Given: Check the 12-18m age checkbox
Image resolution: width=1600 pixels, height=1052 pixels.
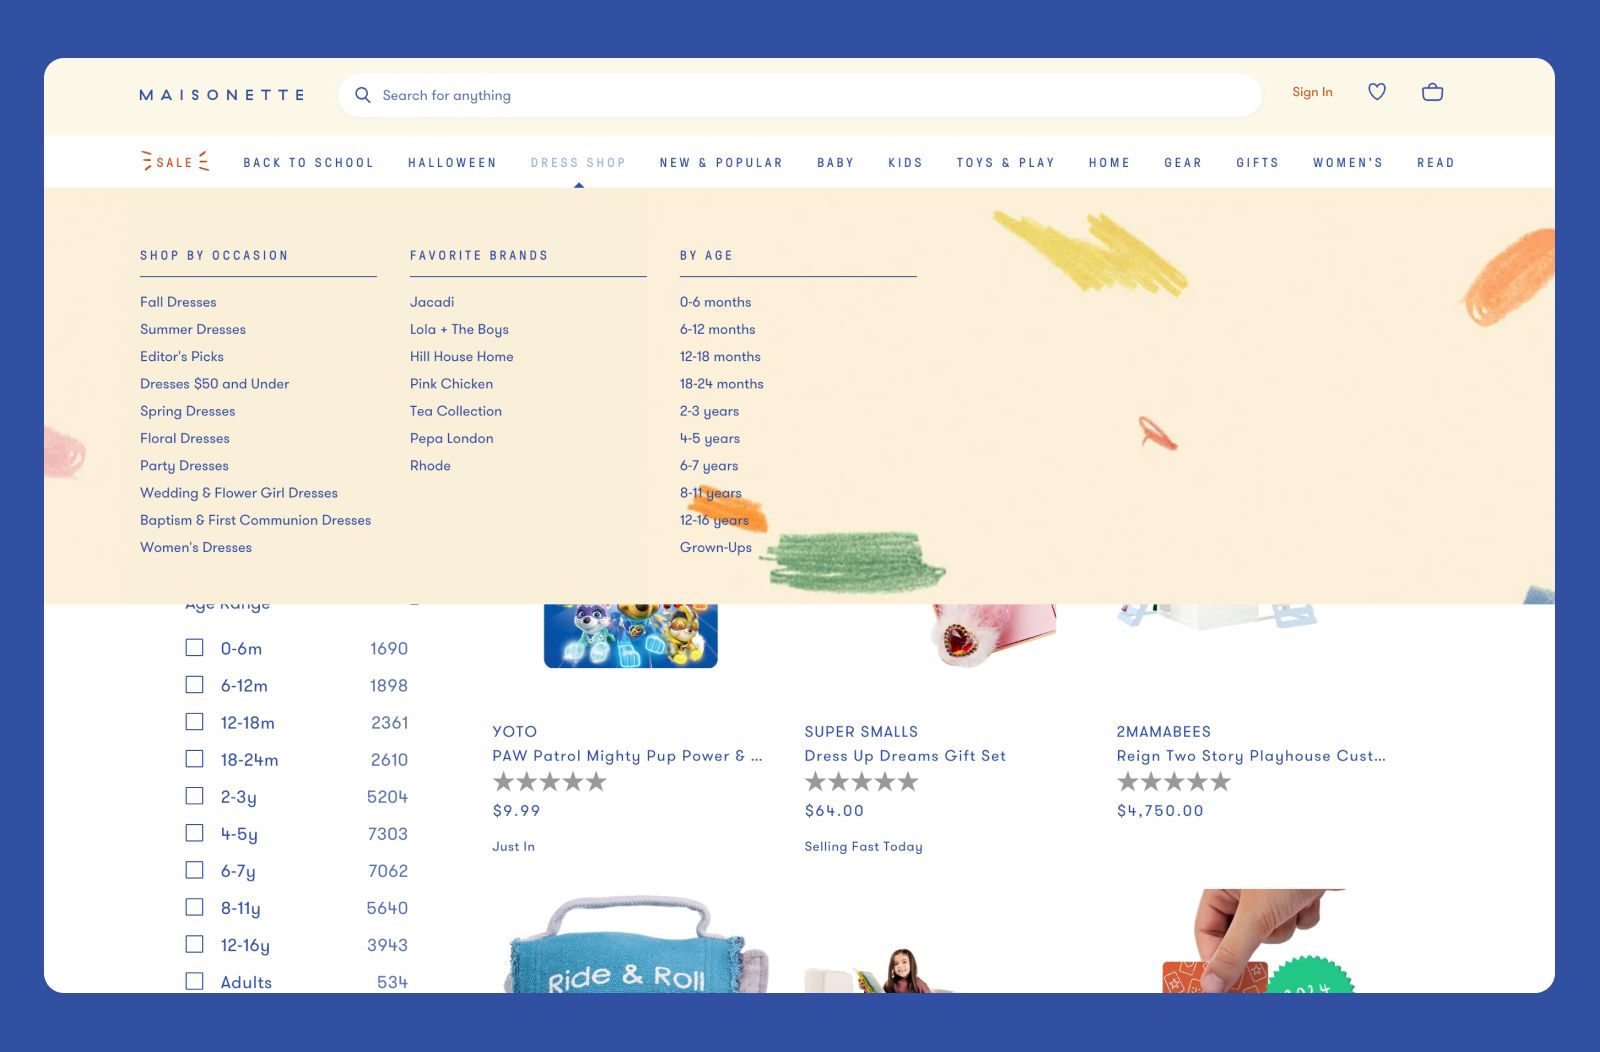Looking at the screenshot, I should (x=194, y=722).
